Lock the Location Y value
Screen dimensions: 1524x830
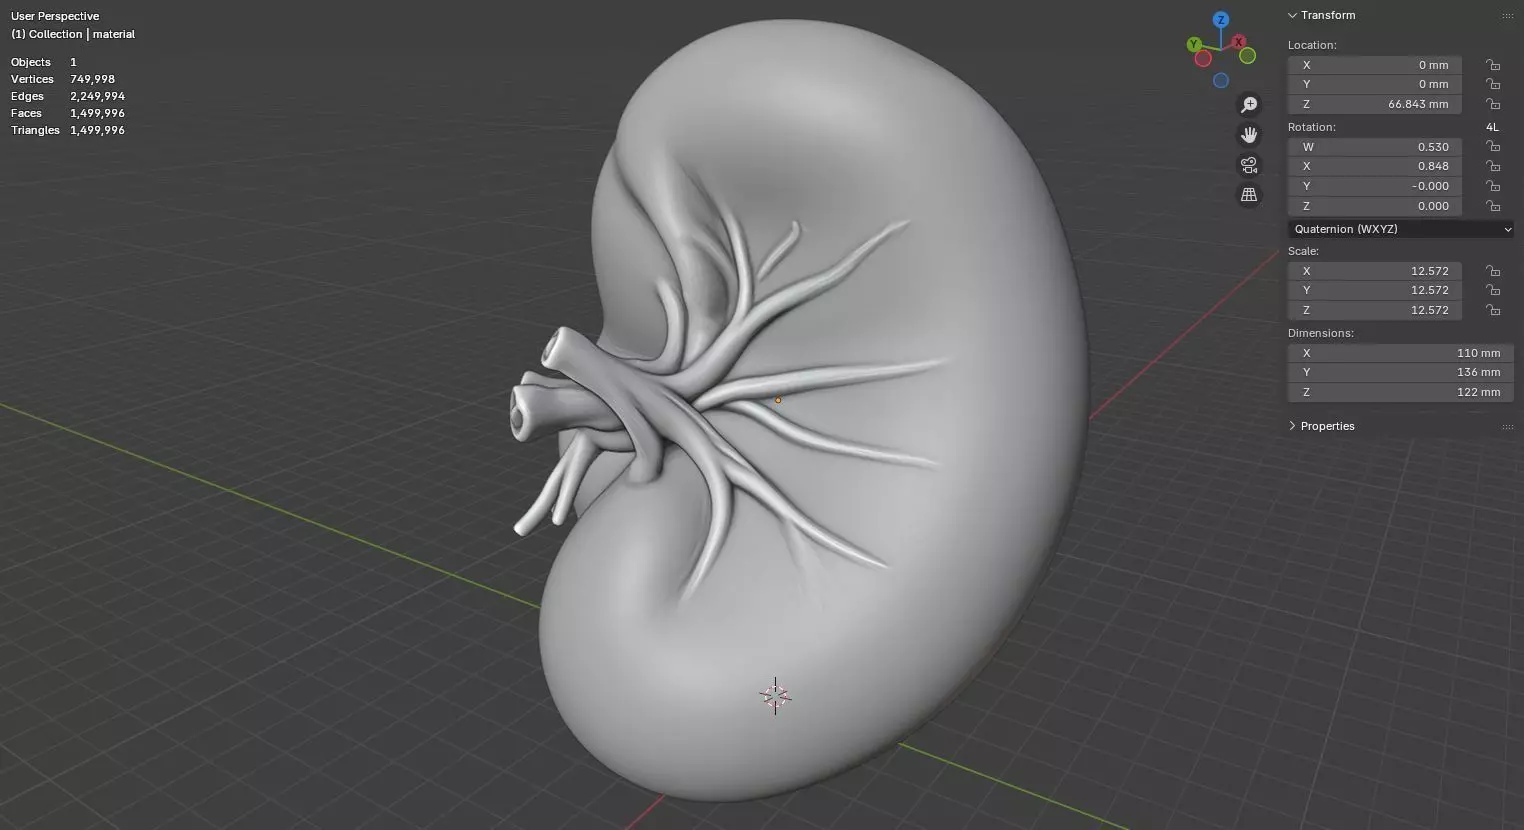click(x=1493, y=84)
